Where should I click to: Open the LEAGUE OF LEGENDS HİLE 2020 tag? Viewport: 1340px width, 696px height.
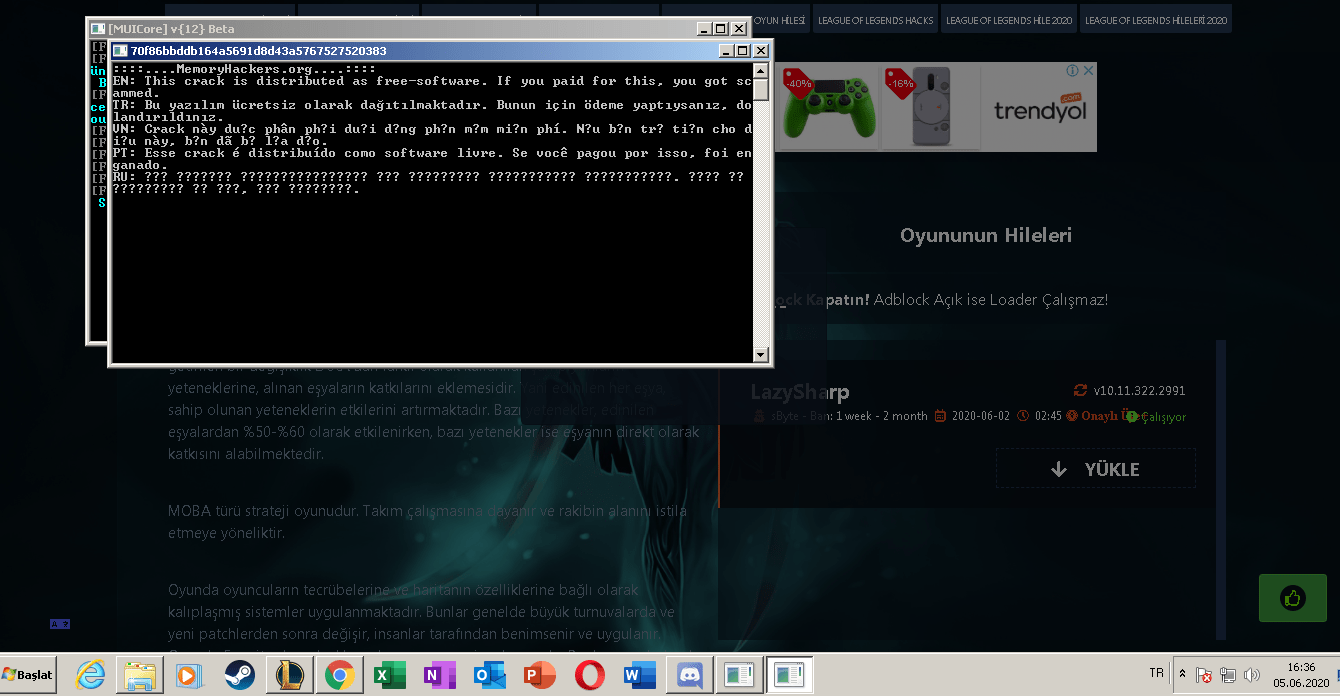pyautogui.click(x=1008, y=19)
